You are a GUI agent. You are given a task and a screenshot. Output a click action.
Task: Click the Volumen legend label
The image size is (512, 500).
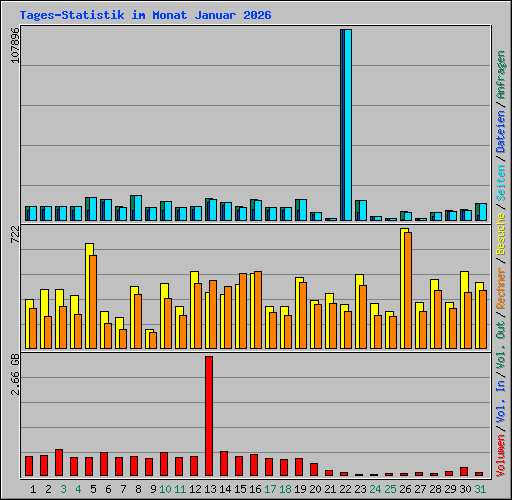pos(501,456)
